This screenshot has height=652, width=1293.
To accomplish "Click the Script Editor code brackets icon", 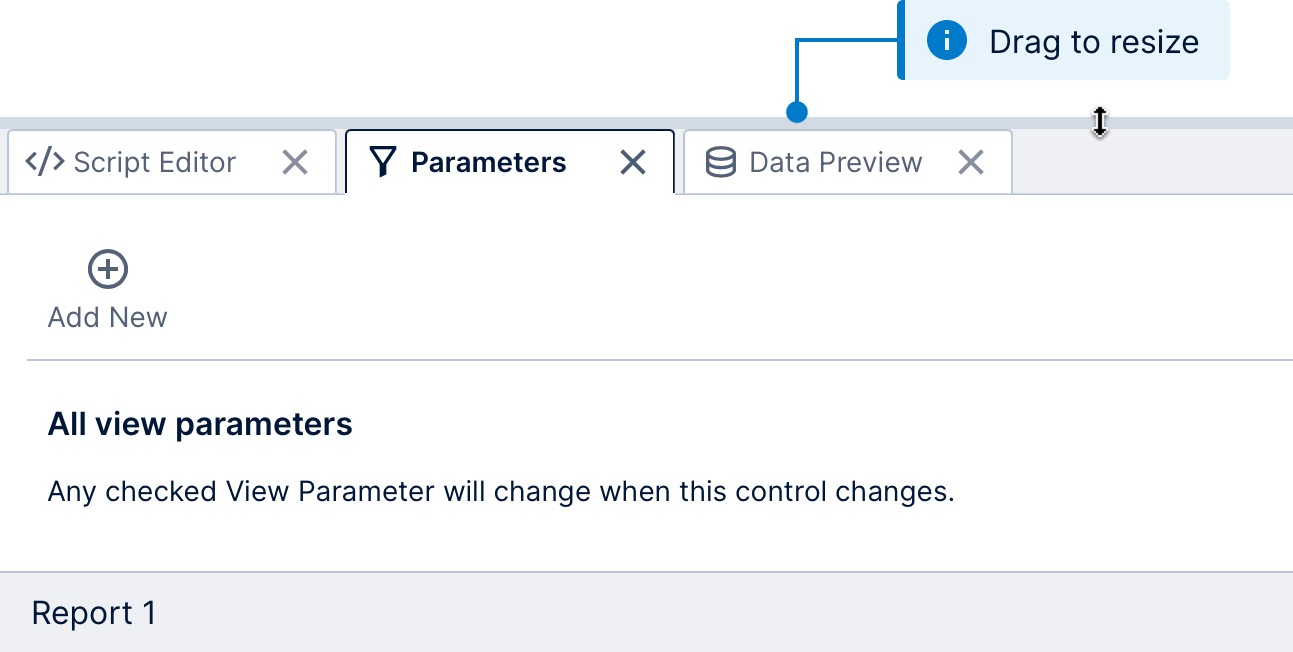I will [45, 162].
